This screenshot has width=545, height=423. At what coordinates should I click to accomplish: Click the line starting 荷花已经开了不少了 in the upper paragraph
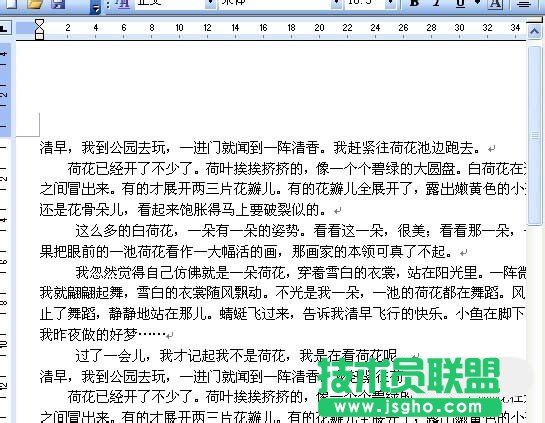296,169
